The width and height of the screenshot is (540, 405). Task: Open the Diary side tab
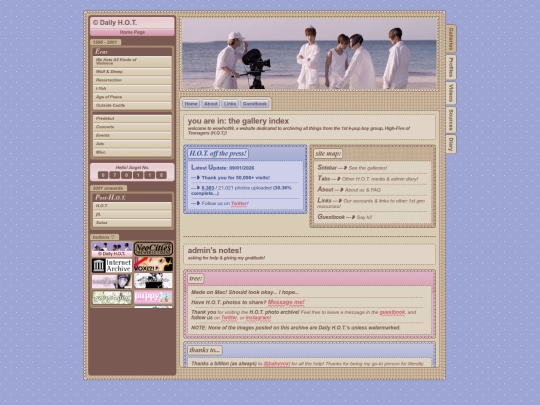451,144
